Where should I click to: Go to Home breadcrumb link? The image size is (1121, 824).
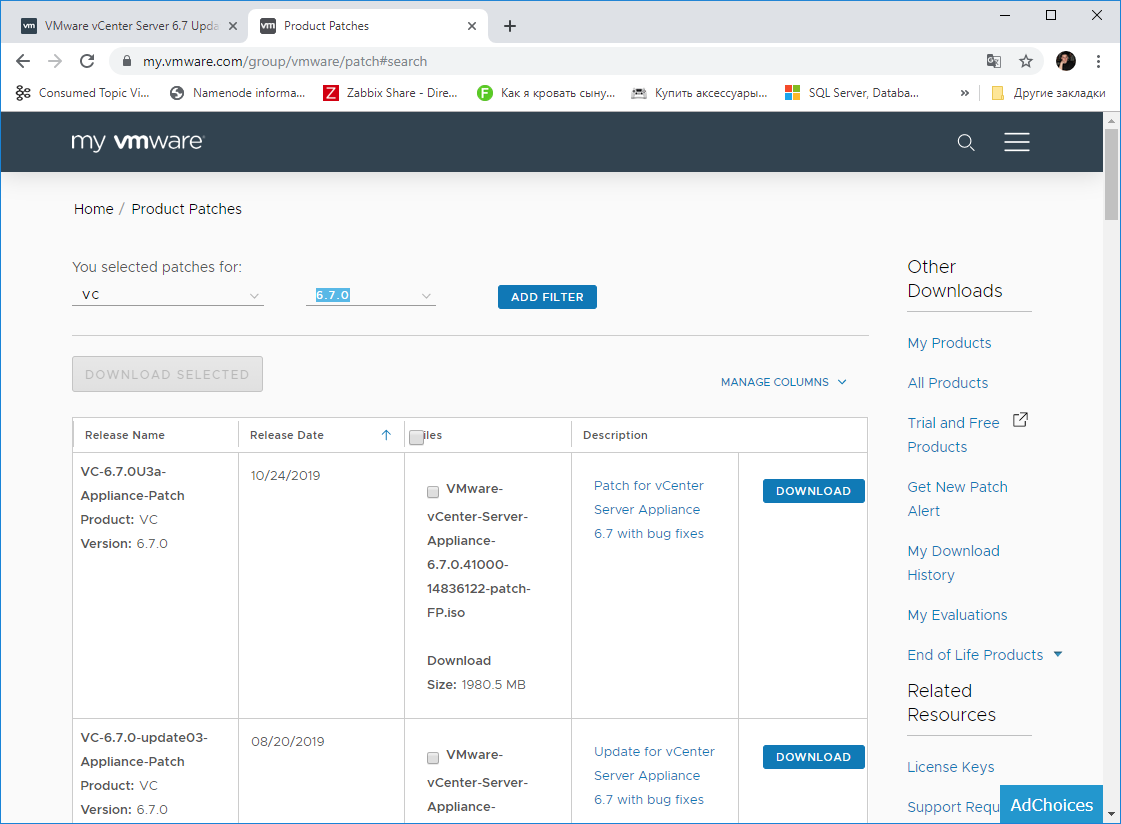(x=94, y=209)
